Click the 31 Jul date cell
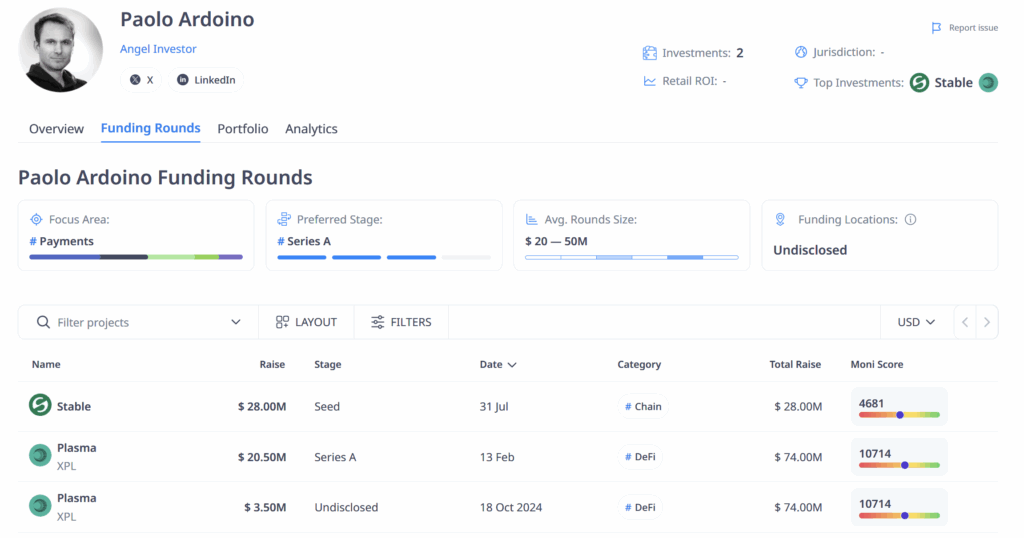This screenshot has height=538, width=1024. (494, 407)
